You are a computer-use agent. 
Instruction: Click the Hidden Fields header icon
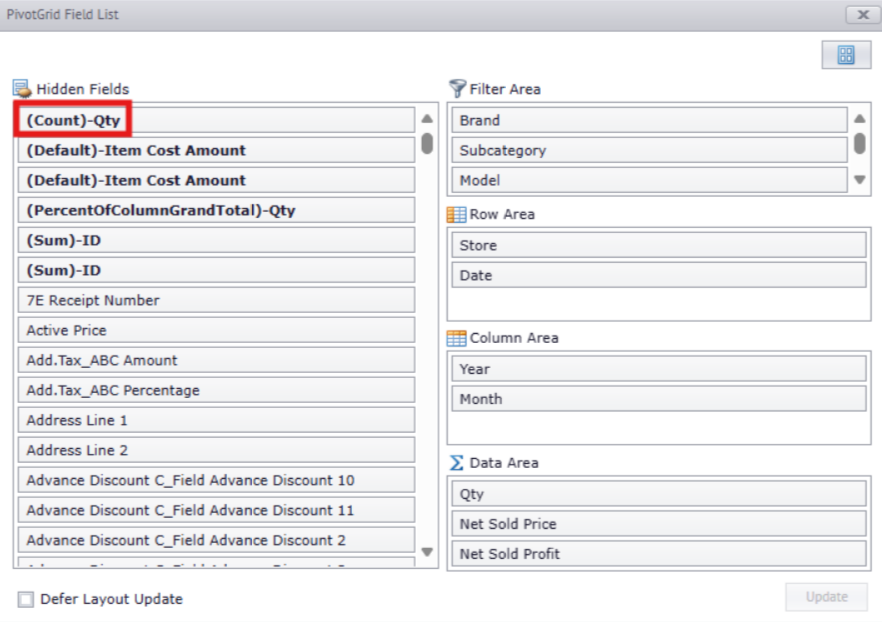[22, 89]
